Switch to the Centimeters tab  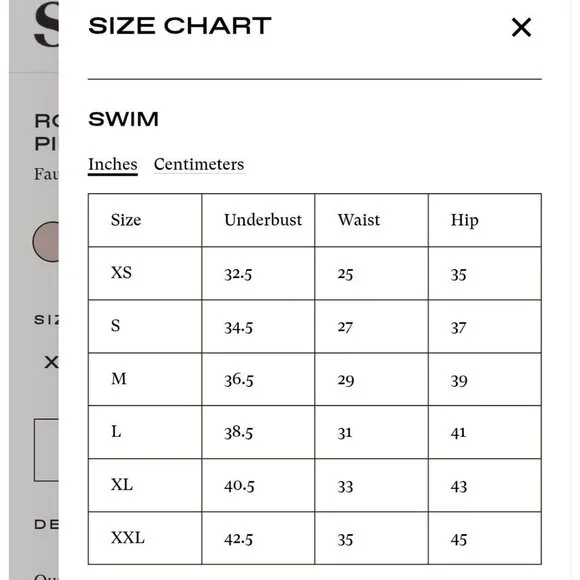click(x=199, y=164)
